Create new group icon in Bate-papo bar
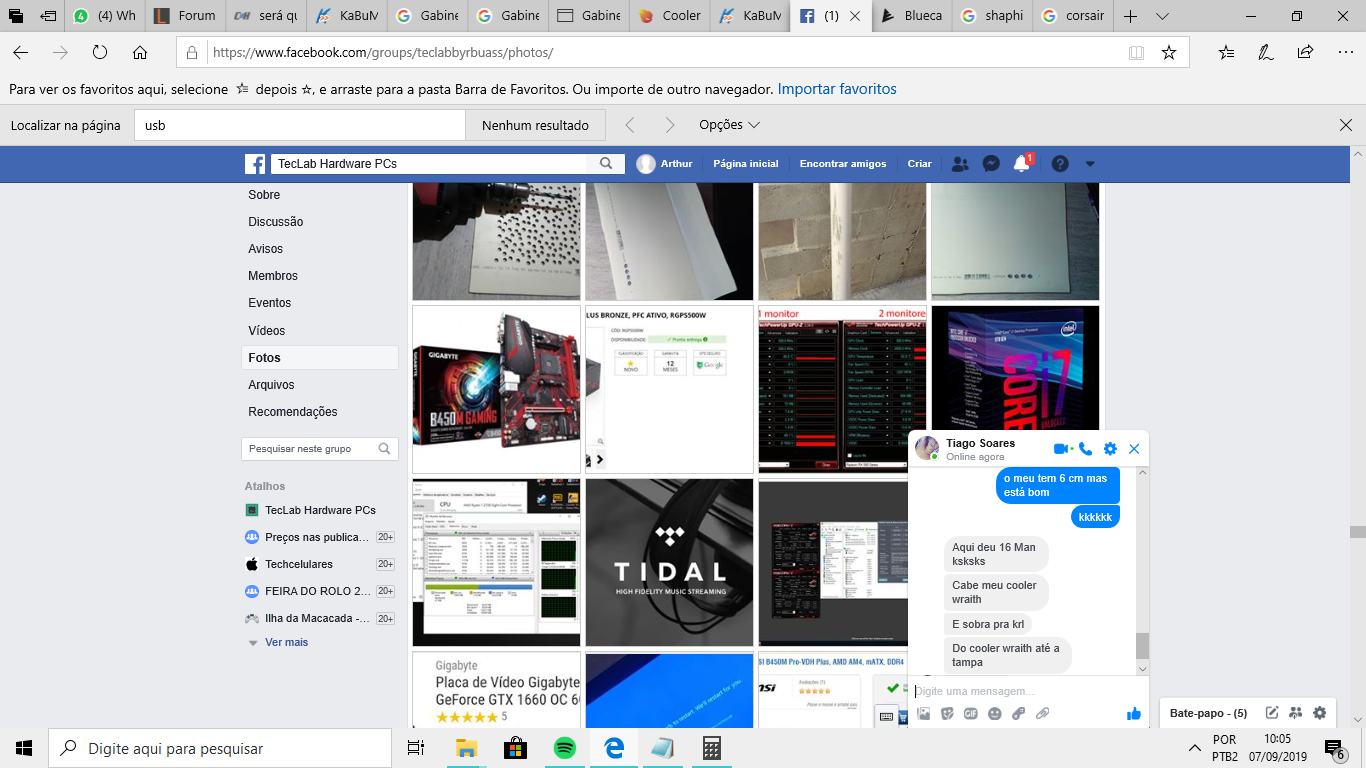Image resolution: width=1366 pixels, height=768 pixels. (x=1296, y=713)
